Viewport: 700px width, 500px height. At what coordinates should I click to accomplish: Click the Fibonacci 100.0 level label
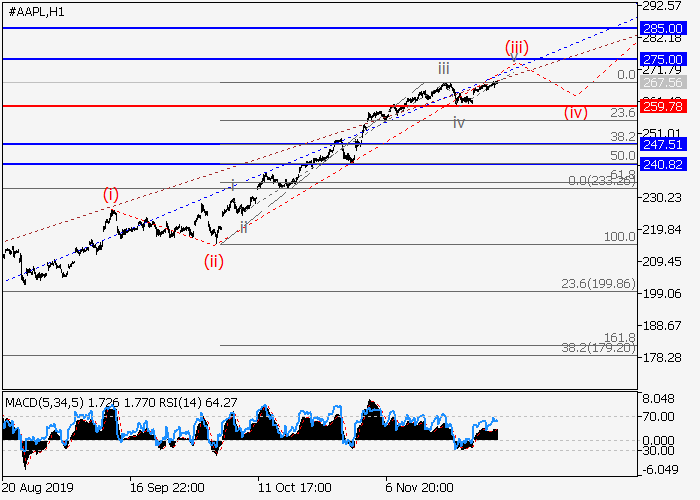click(620, 237)
